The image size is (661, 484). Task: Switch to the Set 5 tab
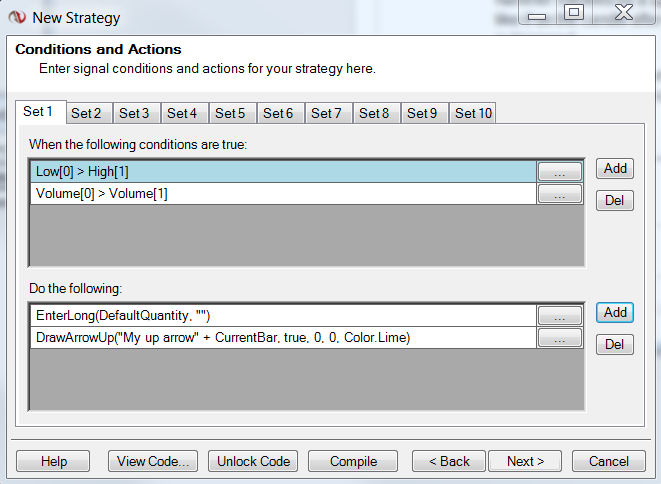coord(230,113)
